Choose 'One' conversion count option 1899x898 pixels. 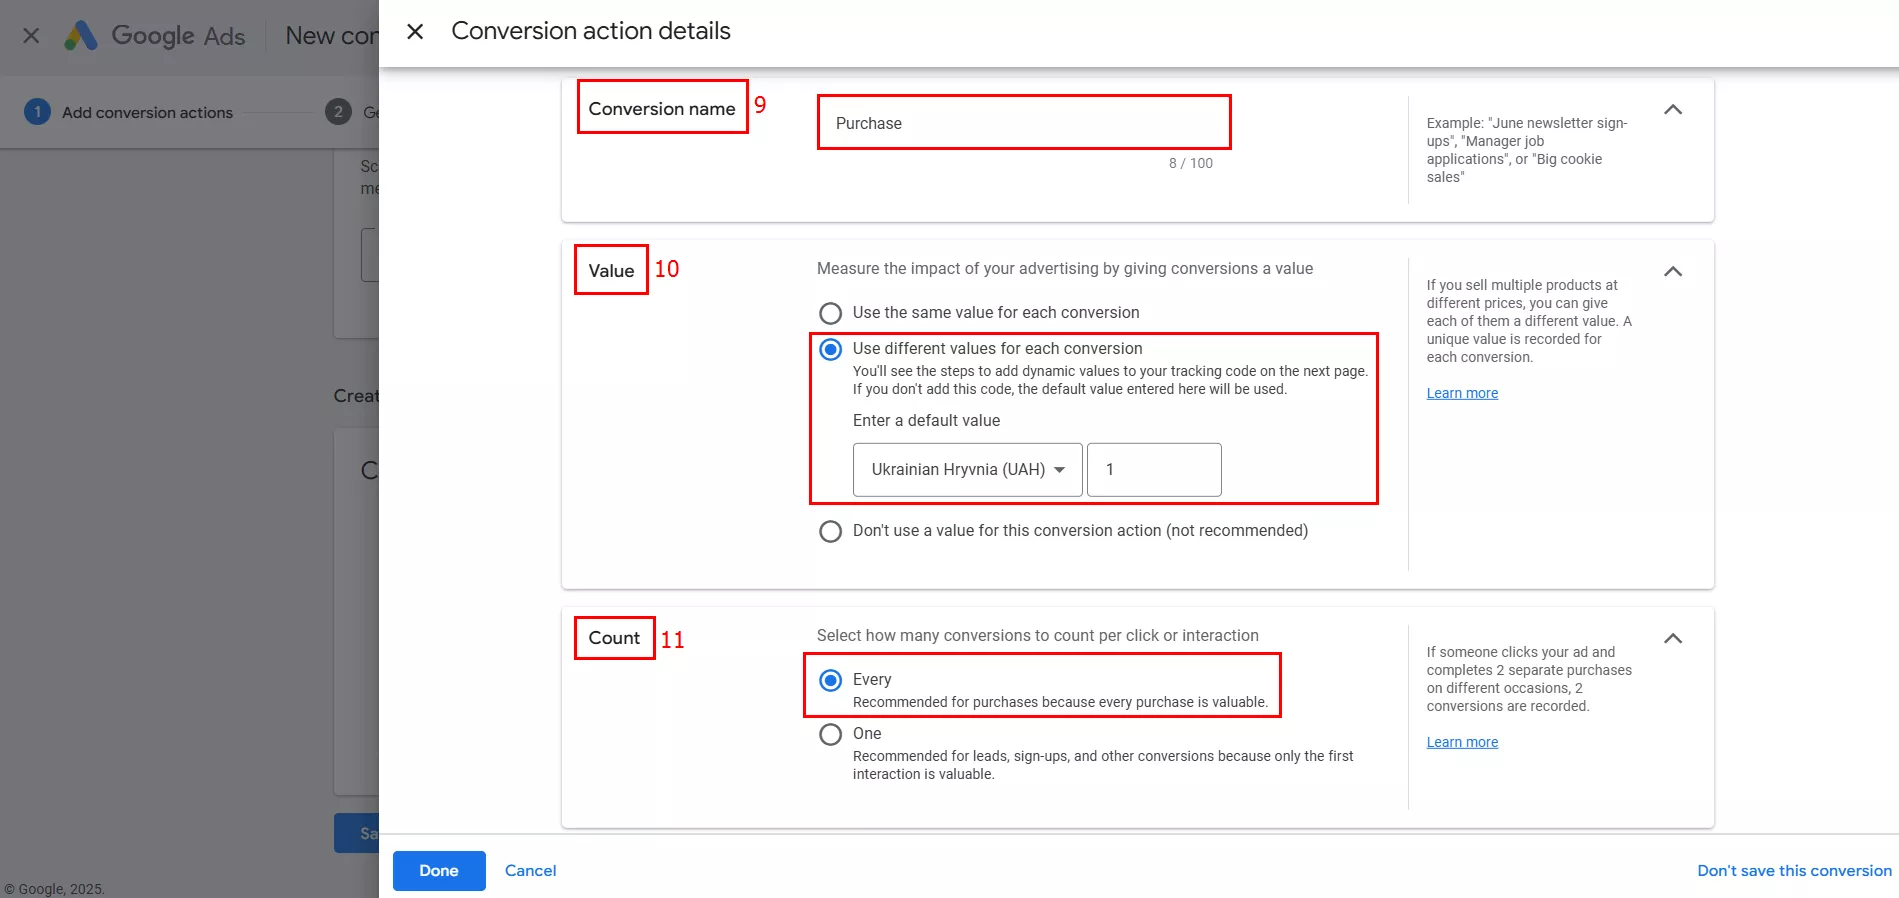(x=830, y=735)
